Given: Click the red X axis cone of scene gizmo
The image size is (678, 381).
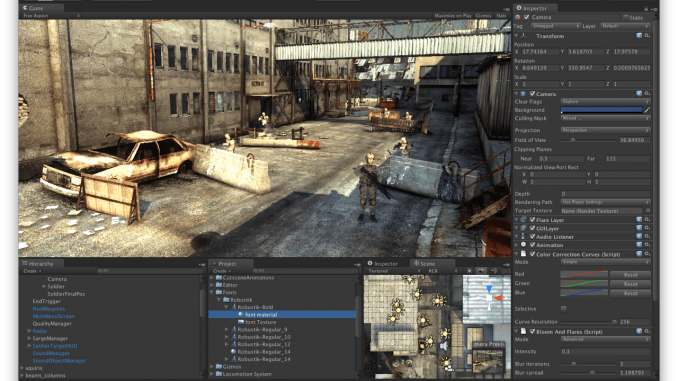Looking at the screenshot, I should pos(498,298).
